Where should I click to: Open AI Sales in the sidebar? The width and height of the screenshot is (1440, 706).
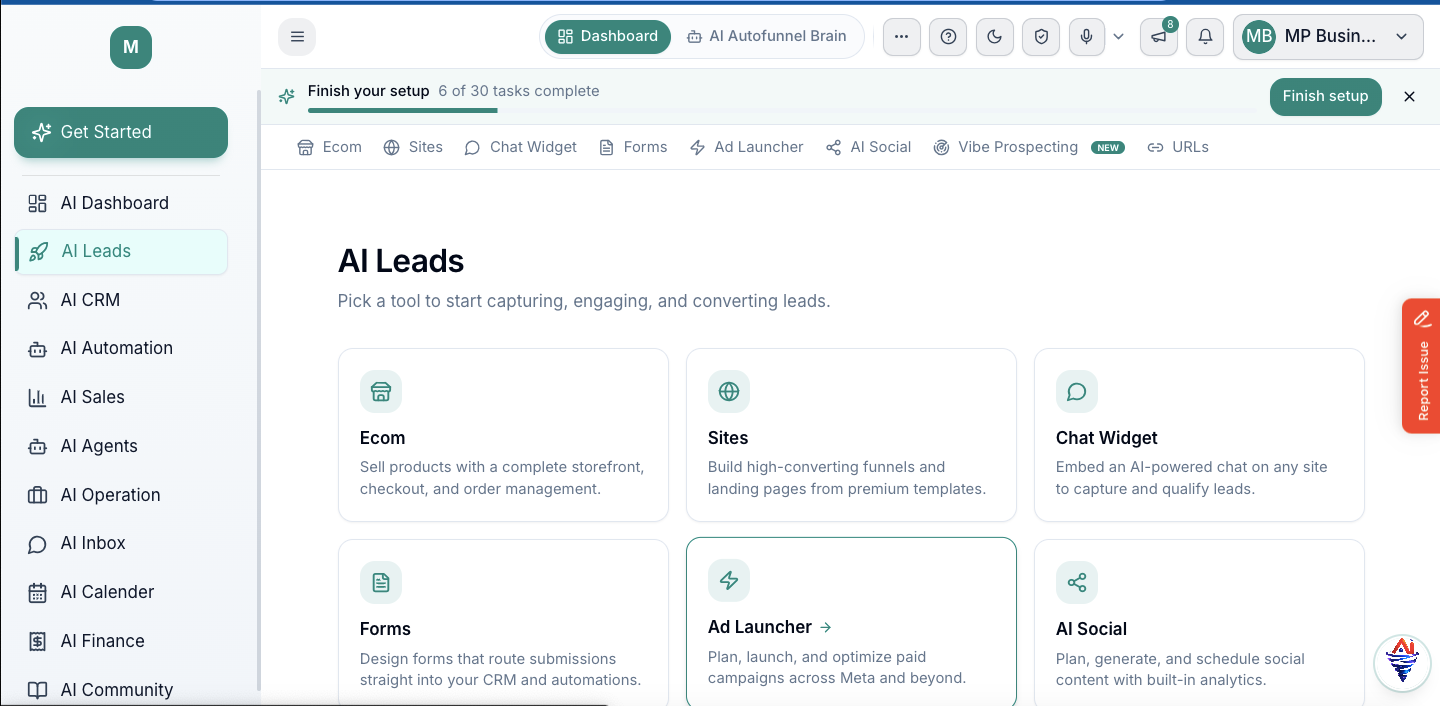121,397
